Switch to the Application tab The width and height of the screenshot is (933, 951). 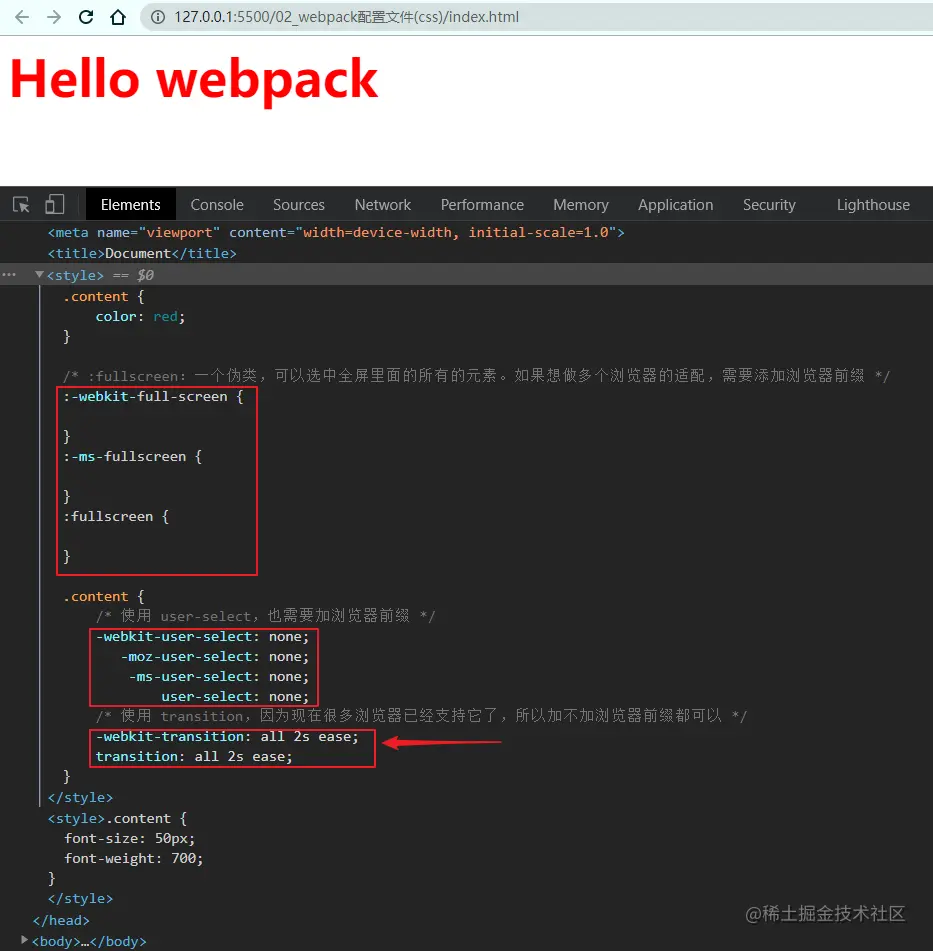point(675,205)
